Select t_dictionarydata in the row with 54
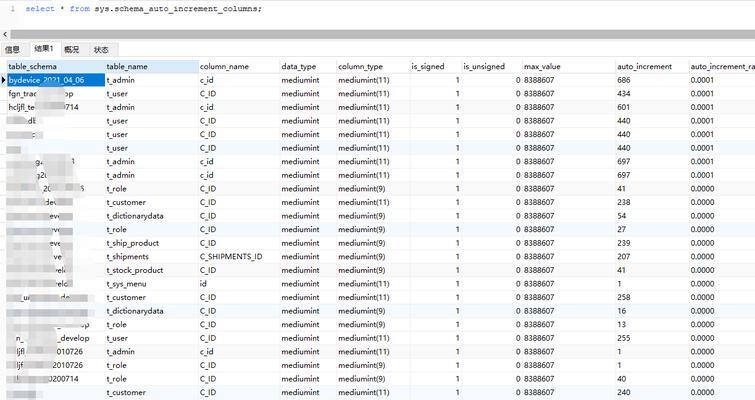The image size is (755, 400). 135,216
